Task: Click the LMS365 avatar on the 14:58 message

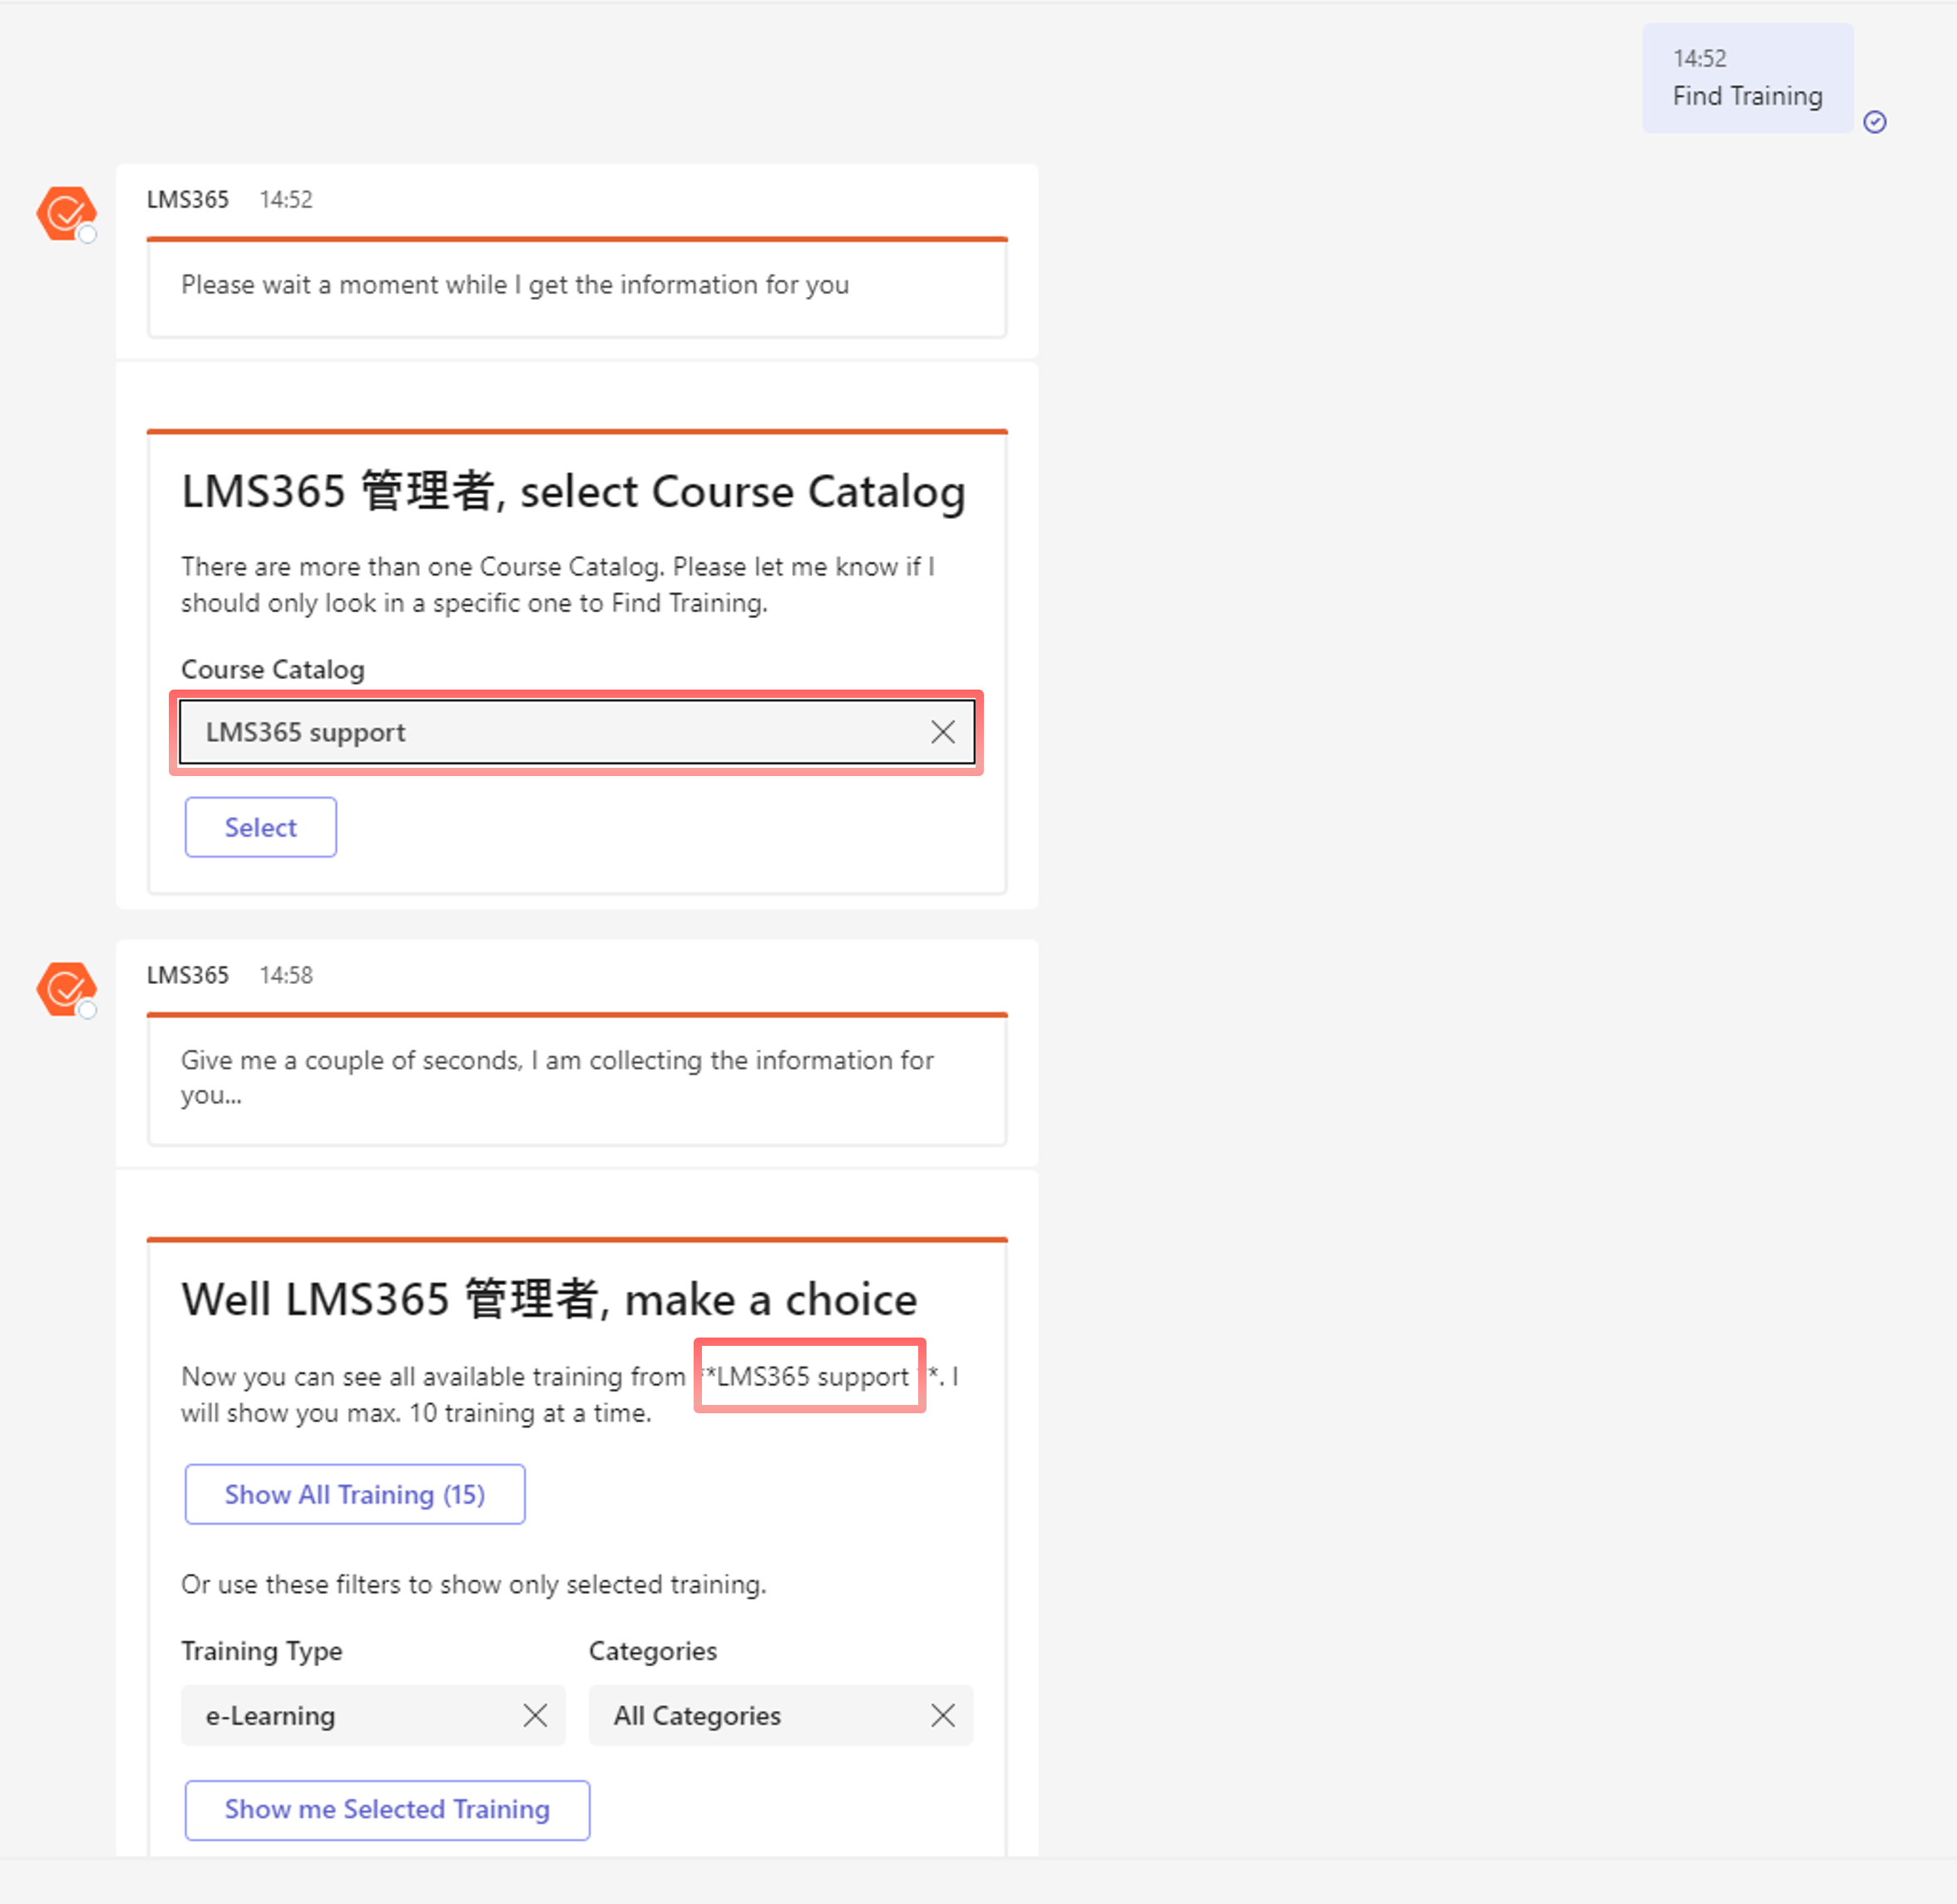Action: pyautogui.click(x=66, y=989)
